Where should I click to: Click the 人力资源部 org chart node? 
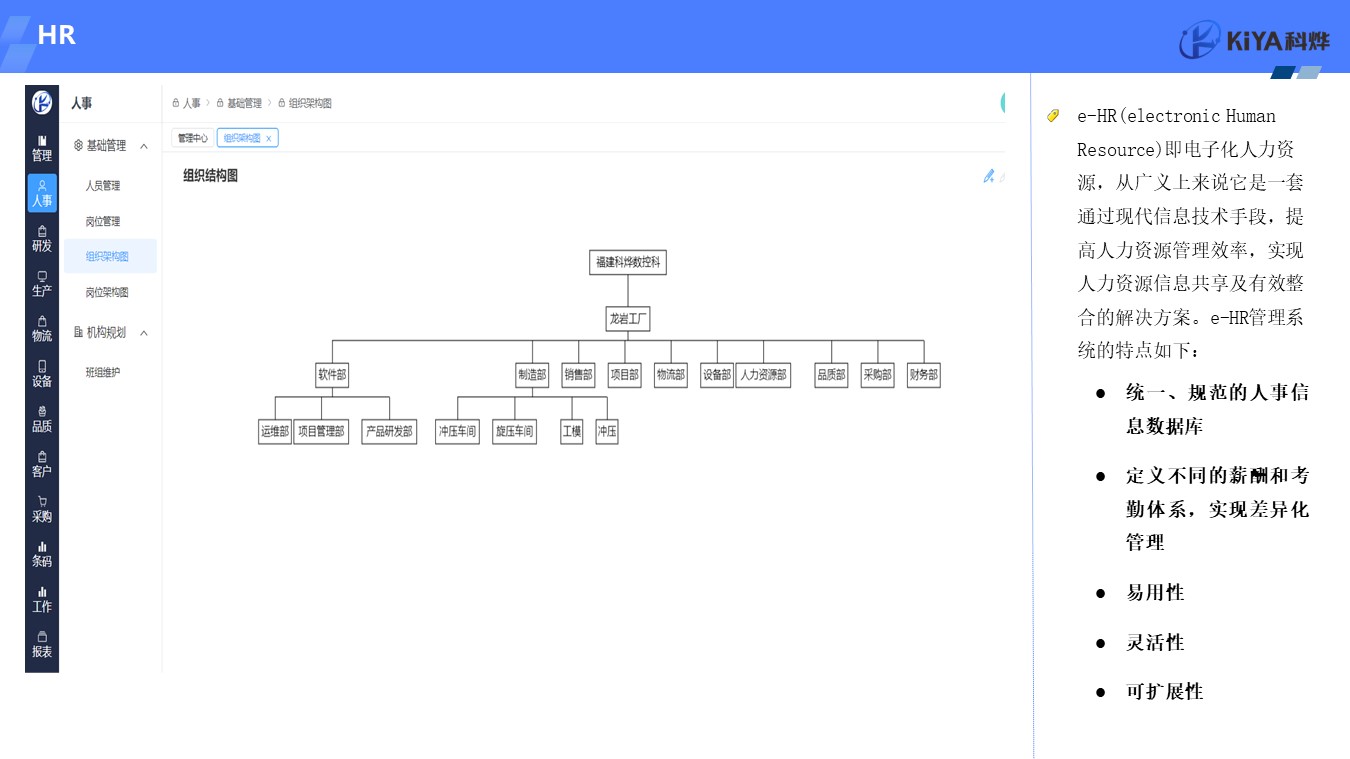point(763,375)
